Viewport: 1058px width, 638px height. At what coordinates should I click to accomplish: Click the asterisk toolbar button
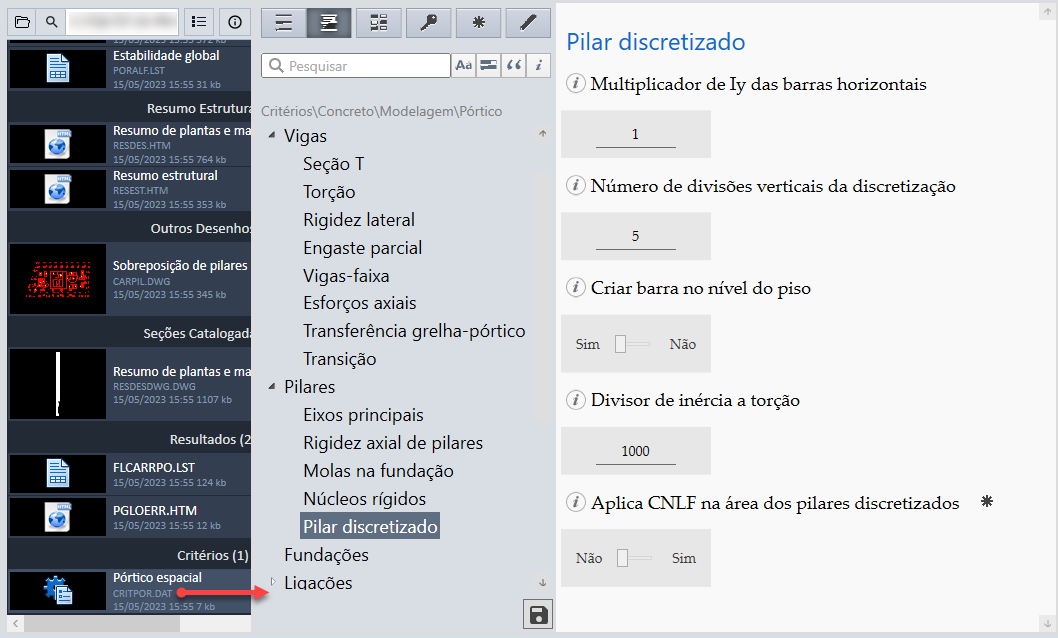478,22
